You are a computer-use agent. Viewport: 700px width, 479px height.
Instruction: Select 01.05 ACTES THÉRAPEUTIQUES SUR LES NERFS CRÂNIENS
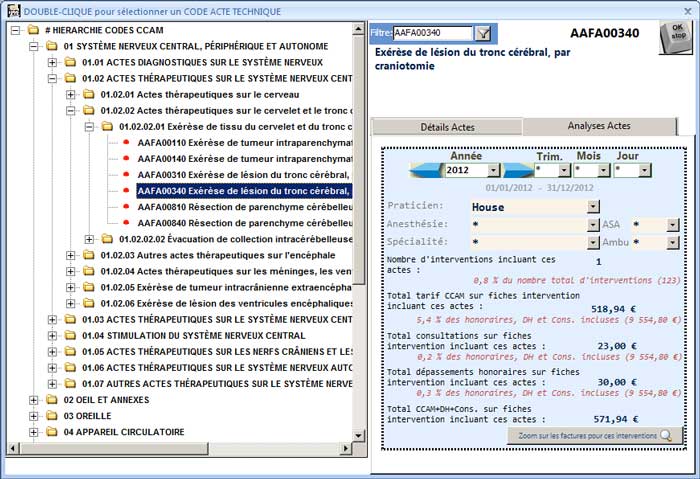pyautogui.click(x=217, y=352)
